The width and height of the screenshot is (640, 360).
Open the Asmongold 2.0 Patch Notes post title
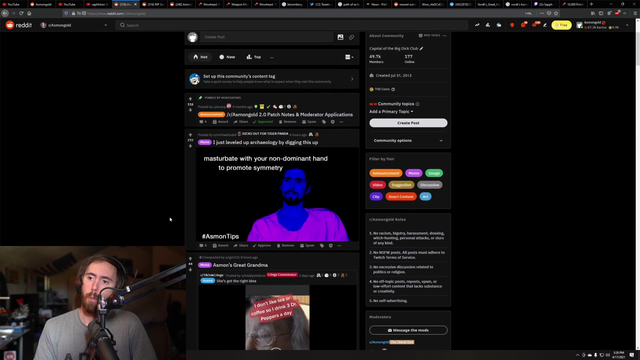[290, 115]
